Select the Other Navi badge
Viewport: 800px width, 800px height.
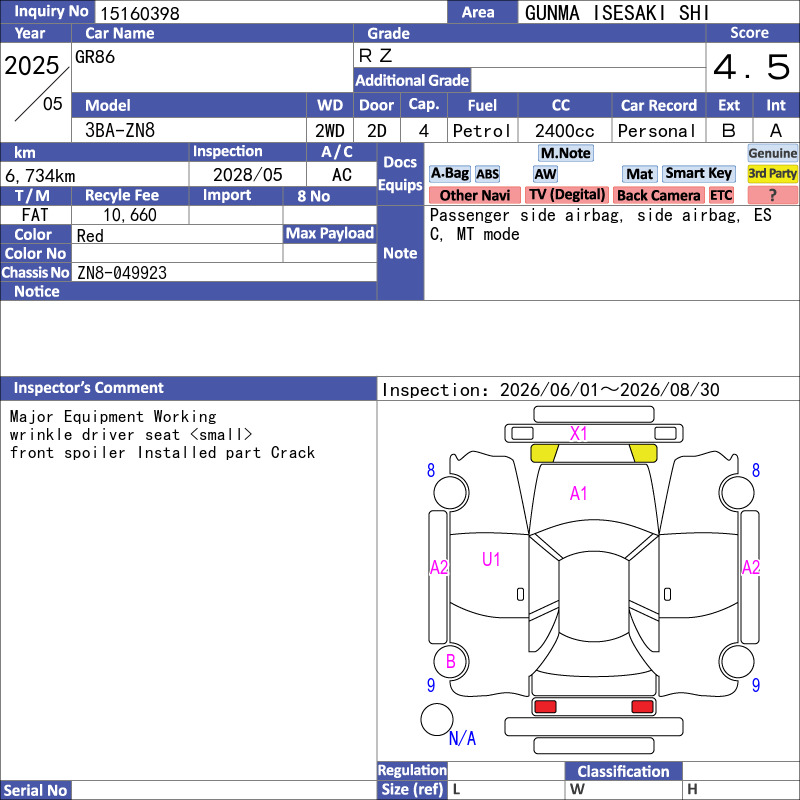pyautogui.click(x=474, y=195)
